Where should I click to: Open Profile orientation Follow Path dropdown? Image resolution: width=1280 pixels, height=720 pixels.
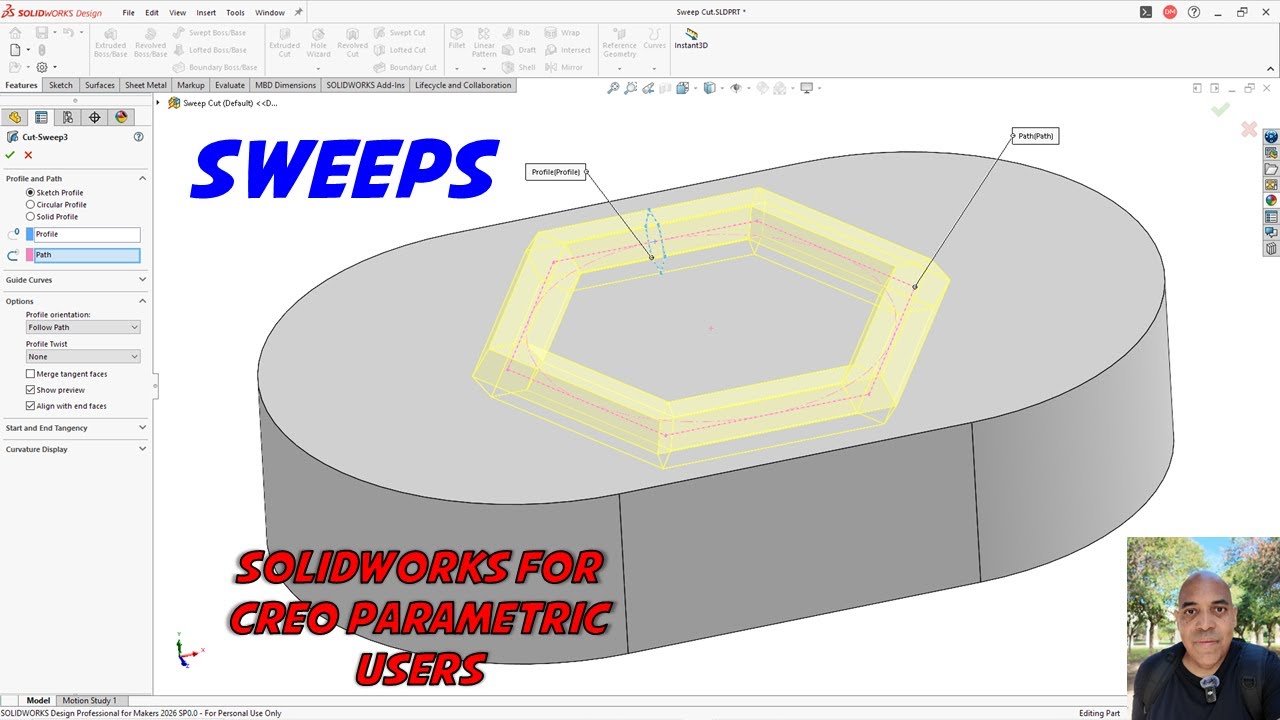(83, 327)
